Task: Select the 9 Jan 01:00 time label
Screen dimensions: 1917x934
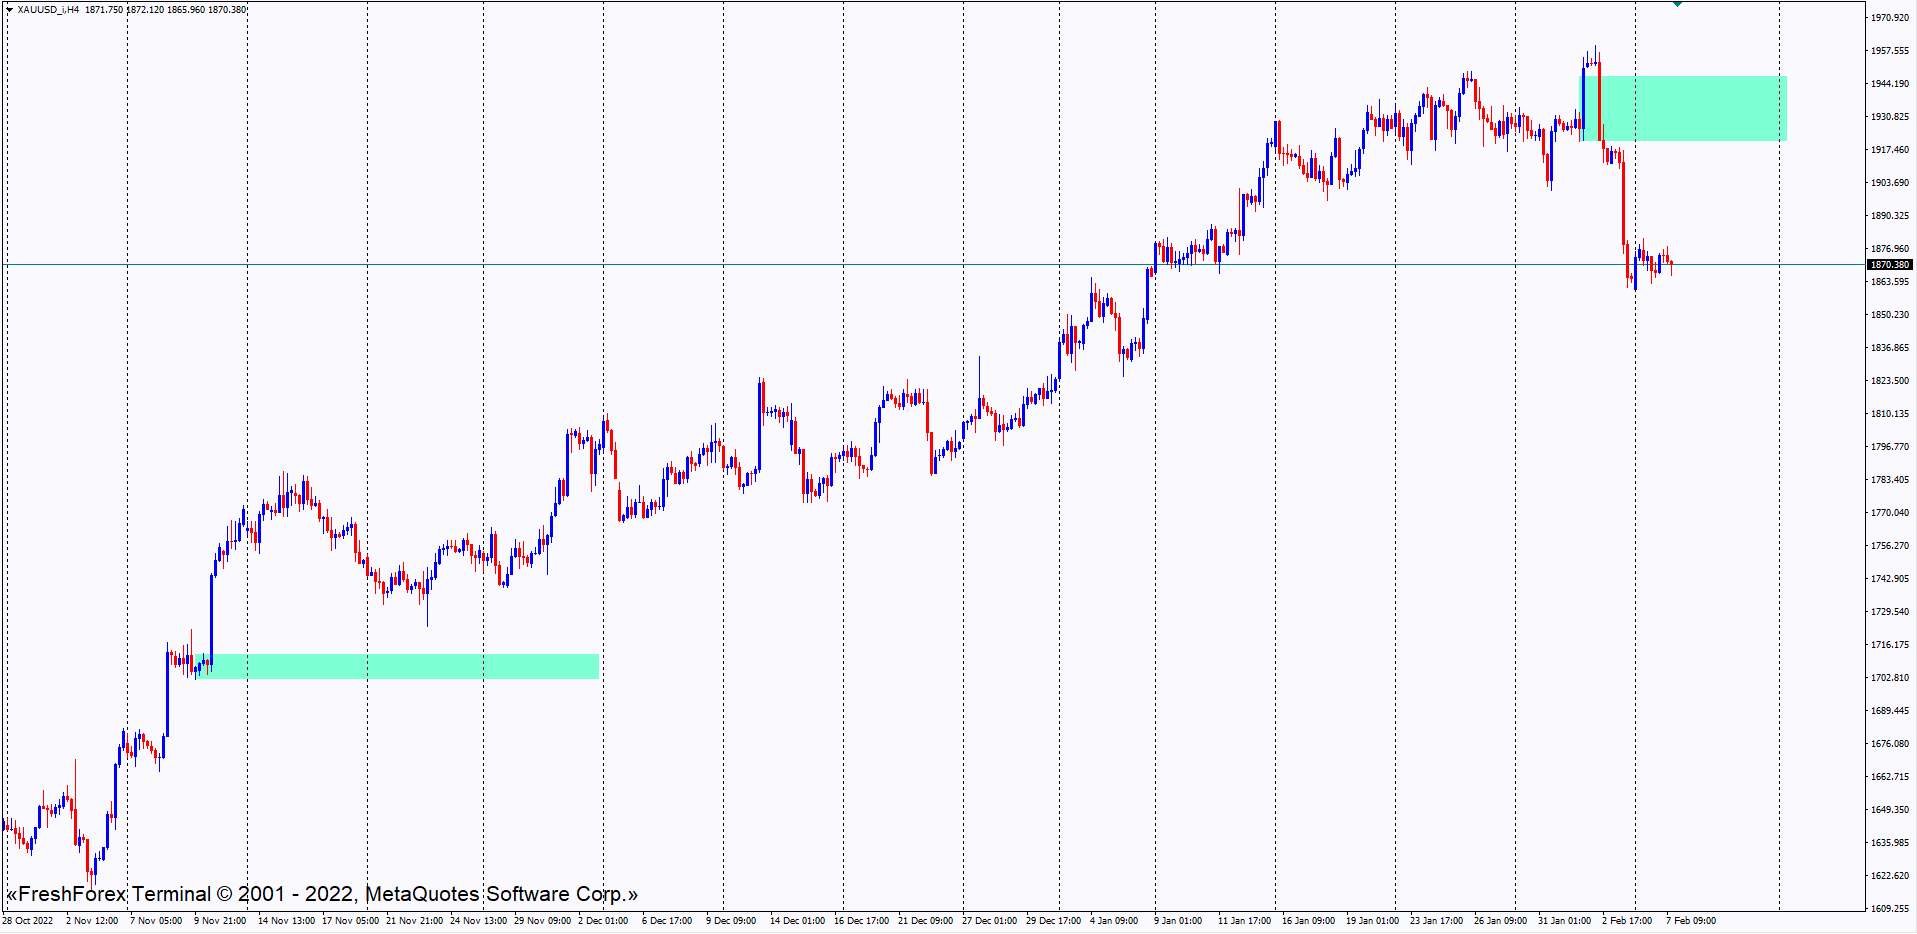Action: click(1178, 921)
